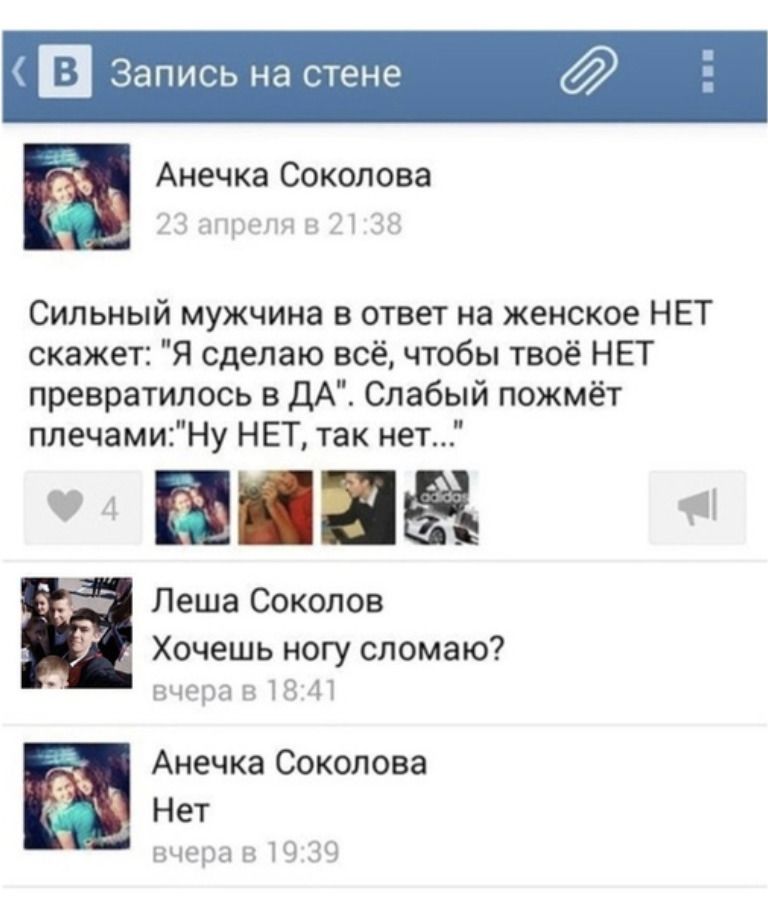Open liker avatar of man in suit

(358, 508)
